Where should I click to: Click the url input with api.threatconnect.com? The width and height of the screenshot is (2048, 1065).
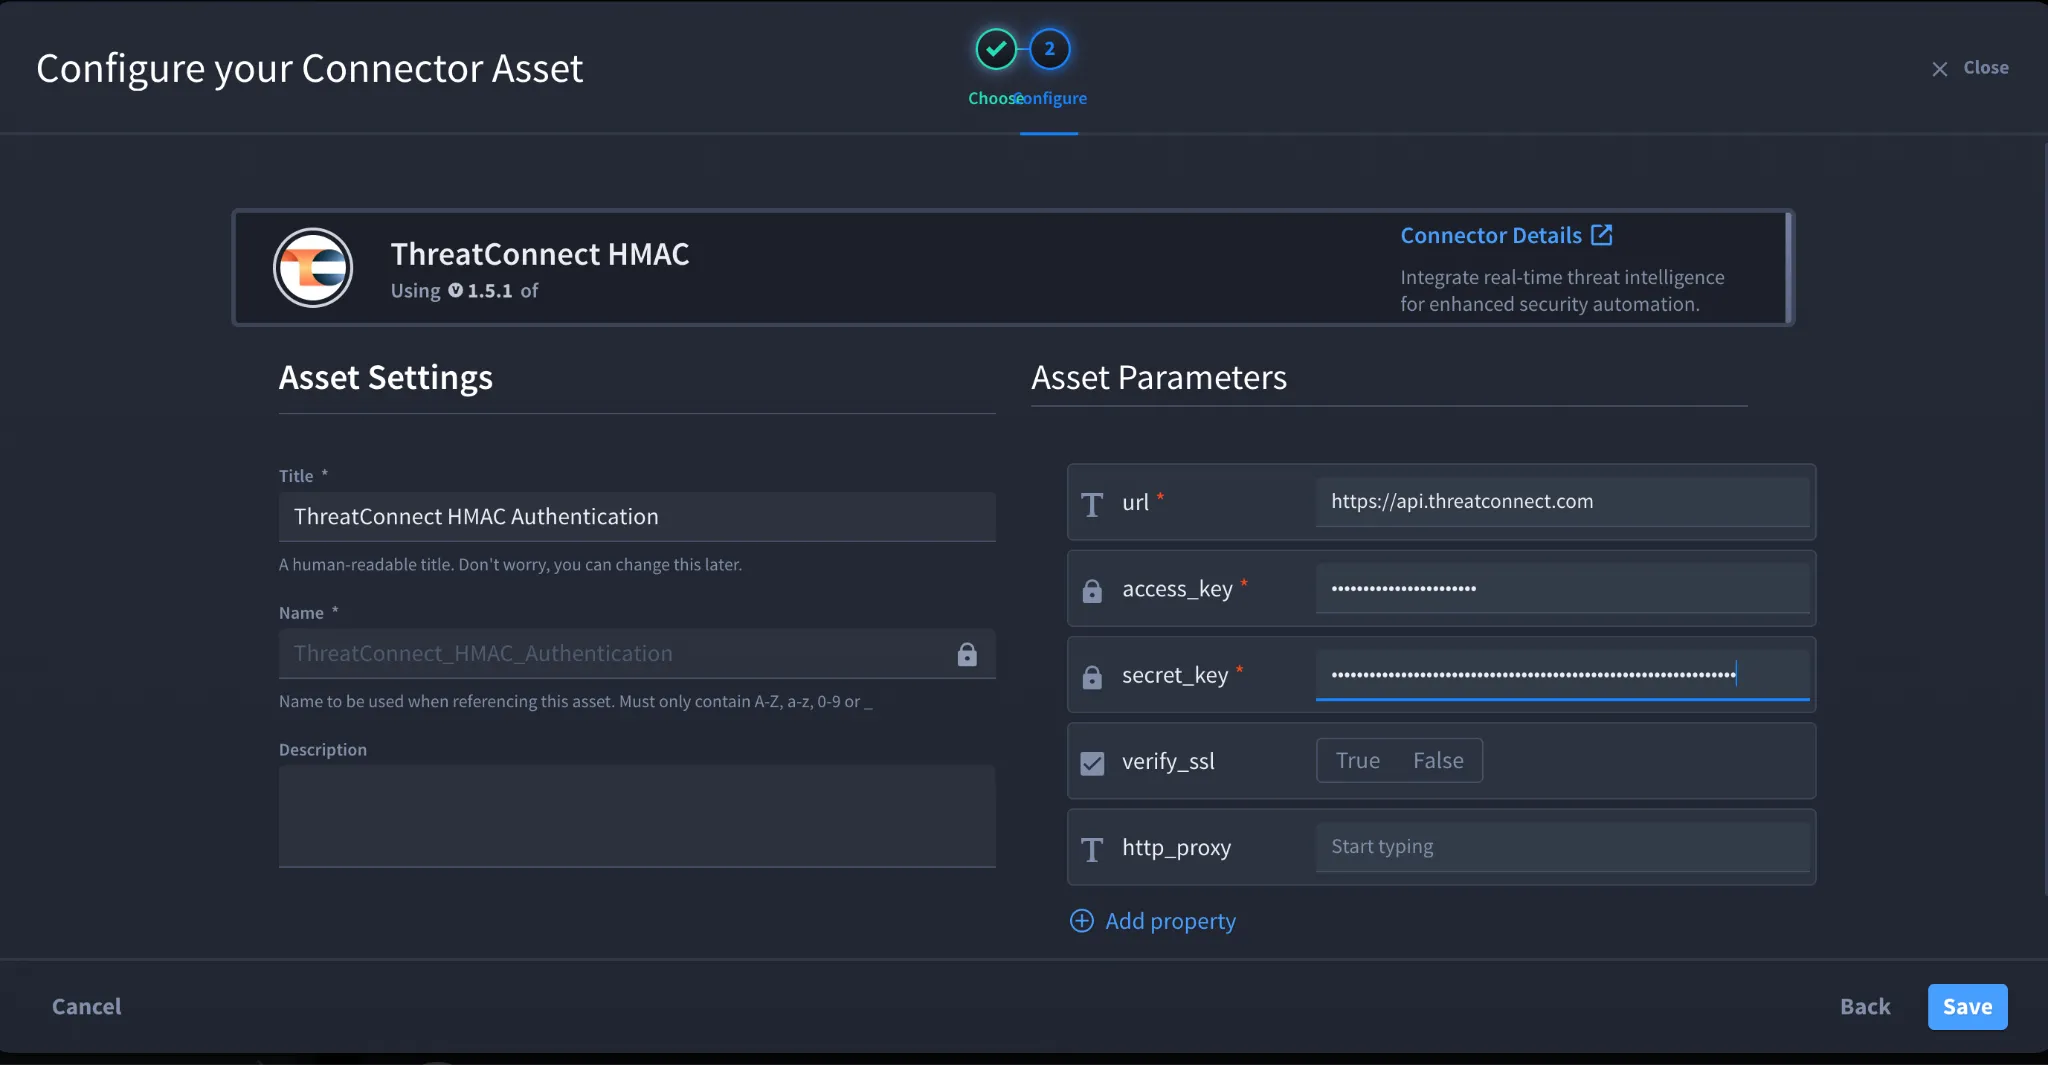pyautogui.click(x=1562, y=502)
